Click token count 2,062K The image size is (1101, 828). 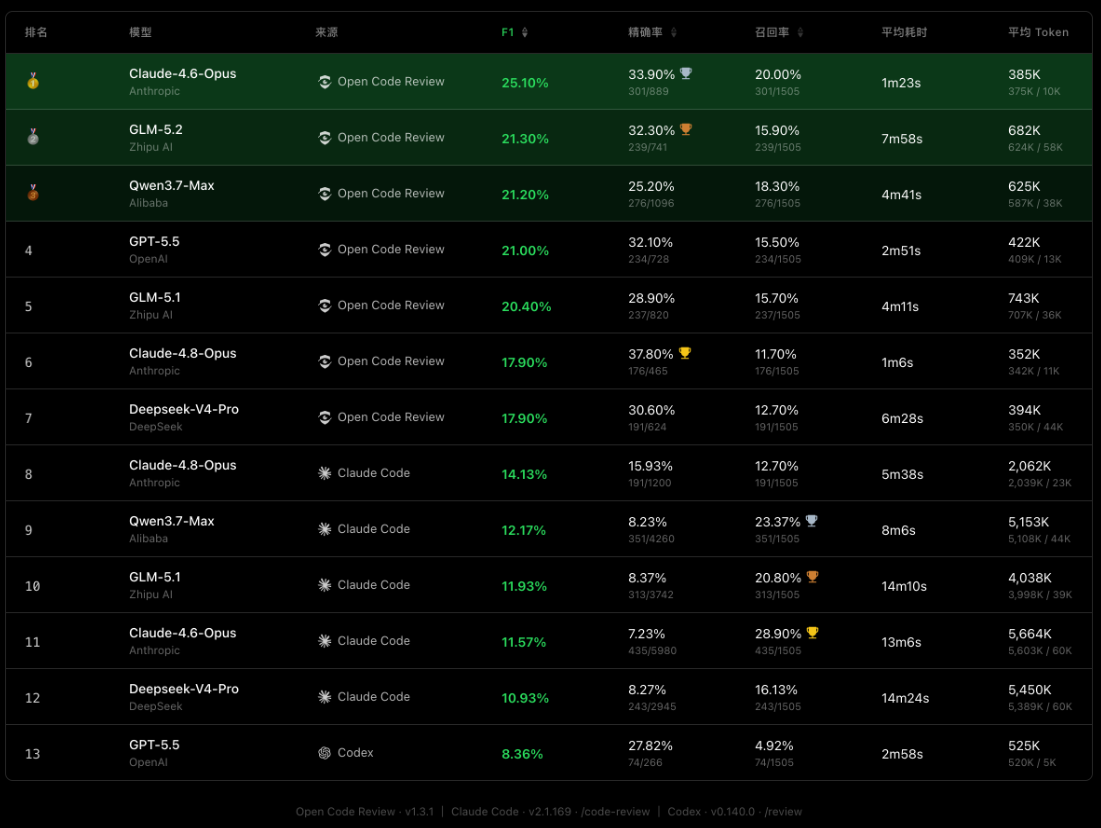[x=1029, y=466]
